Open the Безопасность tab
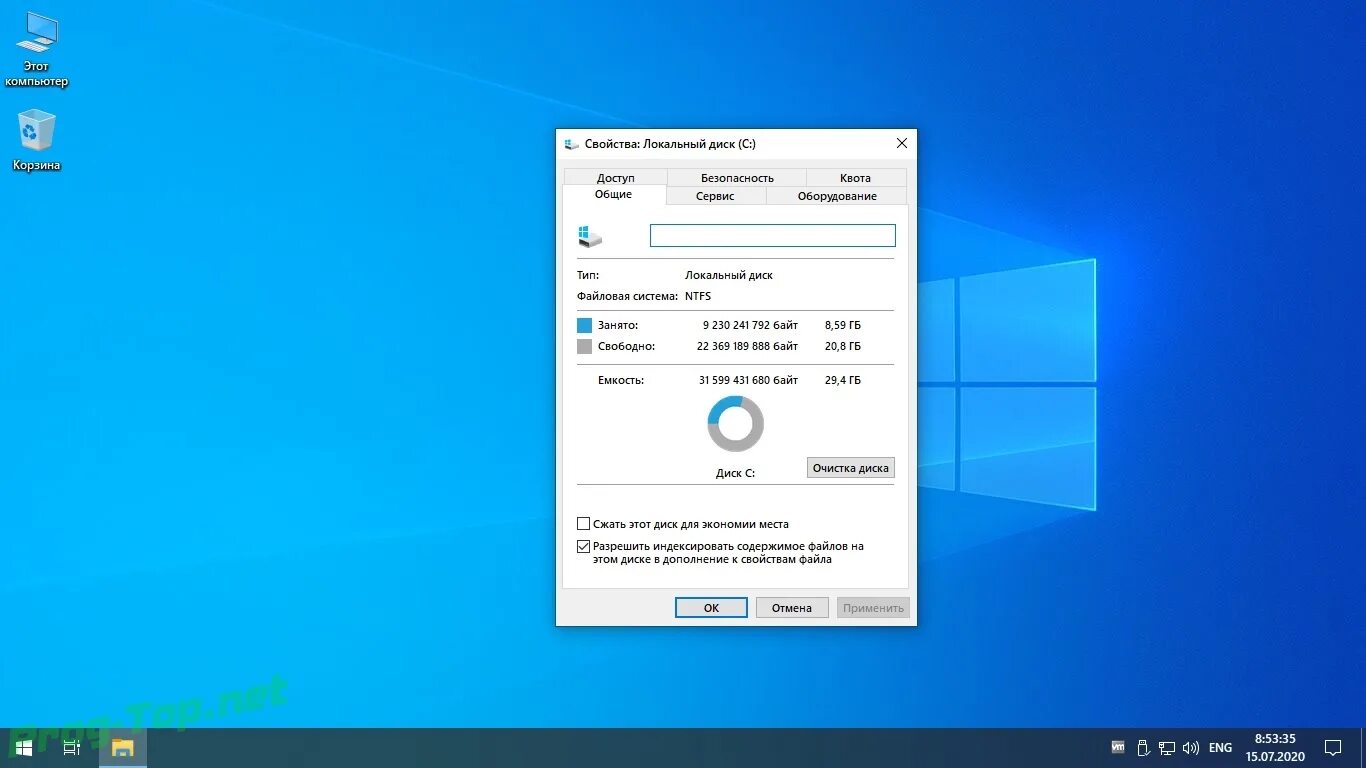This screenshot has height=768, width=1366. tap(735, 177)
